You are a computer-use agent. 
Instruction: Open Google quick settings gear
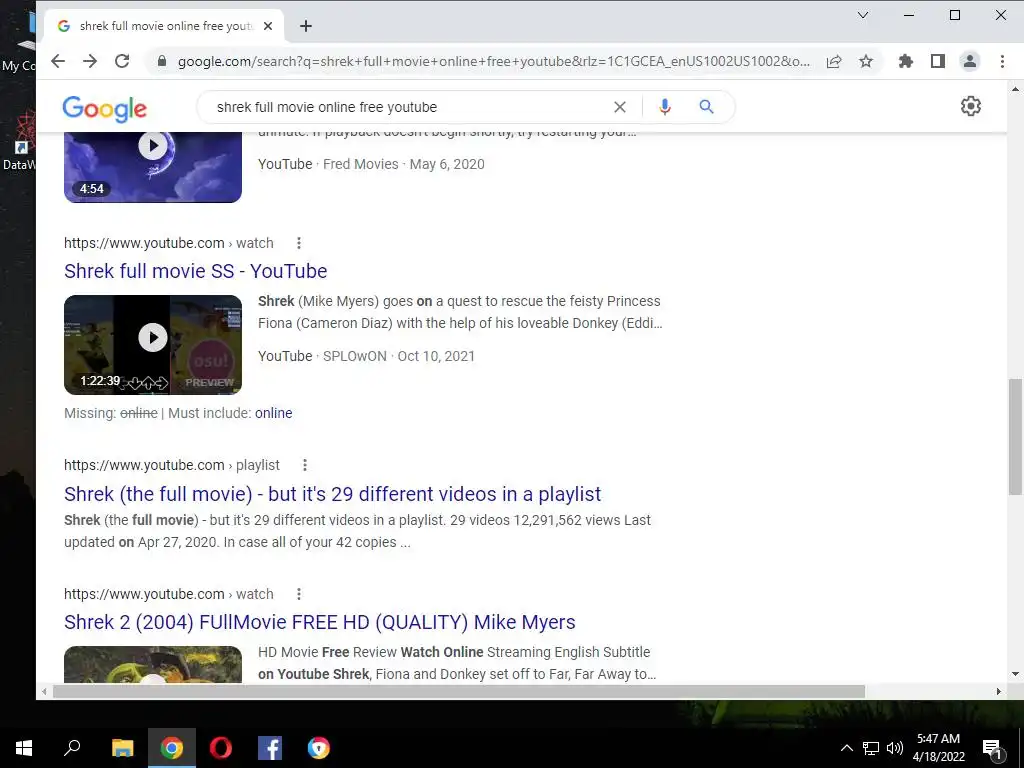(971, 106)
